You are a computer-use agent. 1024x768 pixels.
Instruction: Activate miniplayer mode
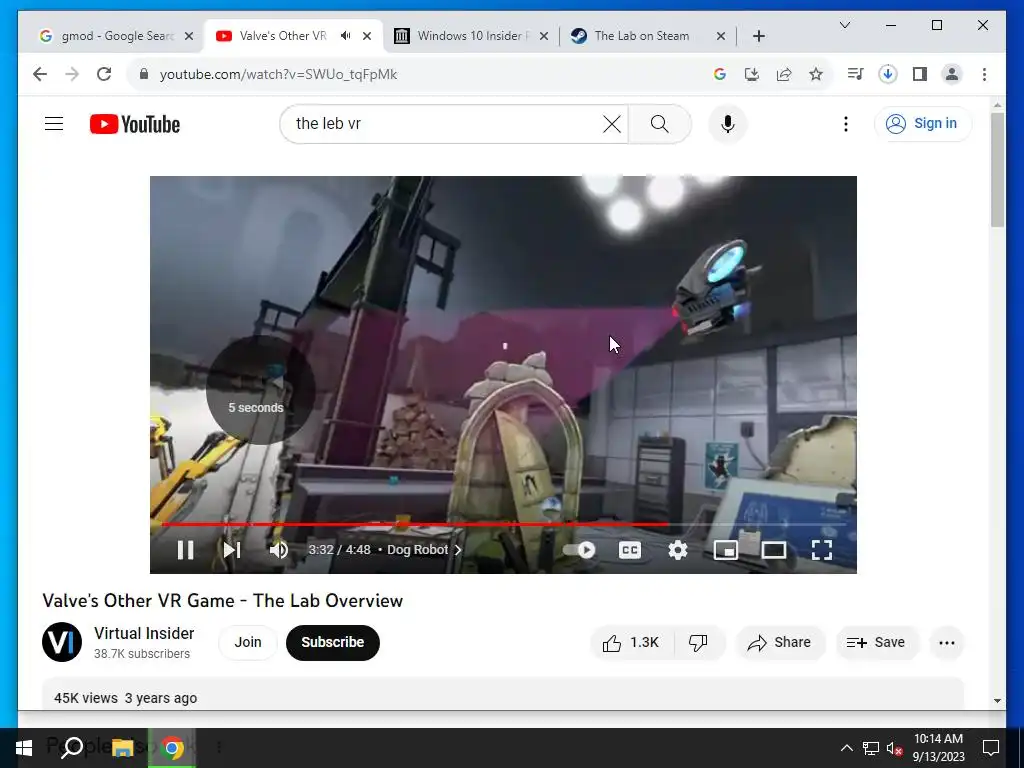pos(726,550)
